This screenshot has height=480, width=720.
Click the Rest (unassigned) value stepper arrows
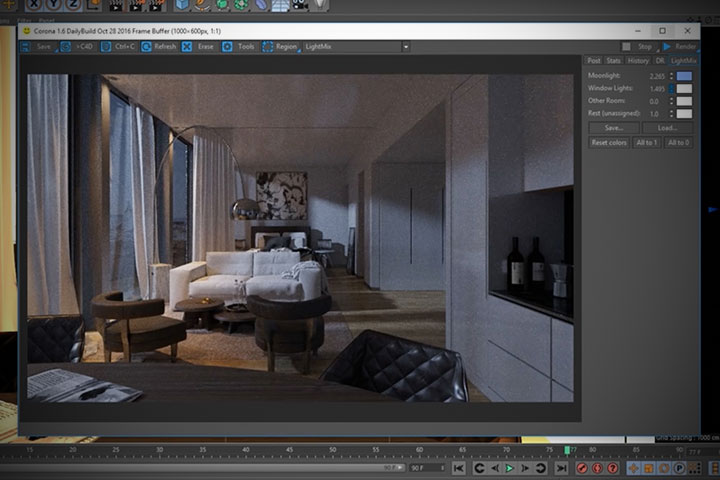[671, 113]
